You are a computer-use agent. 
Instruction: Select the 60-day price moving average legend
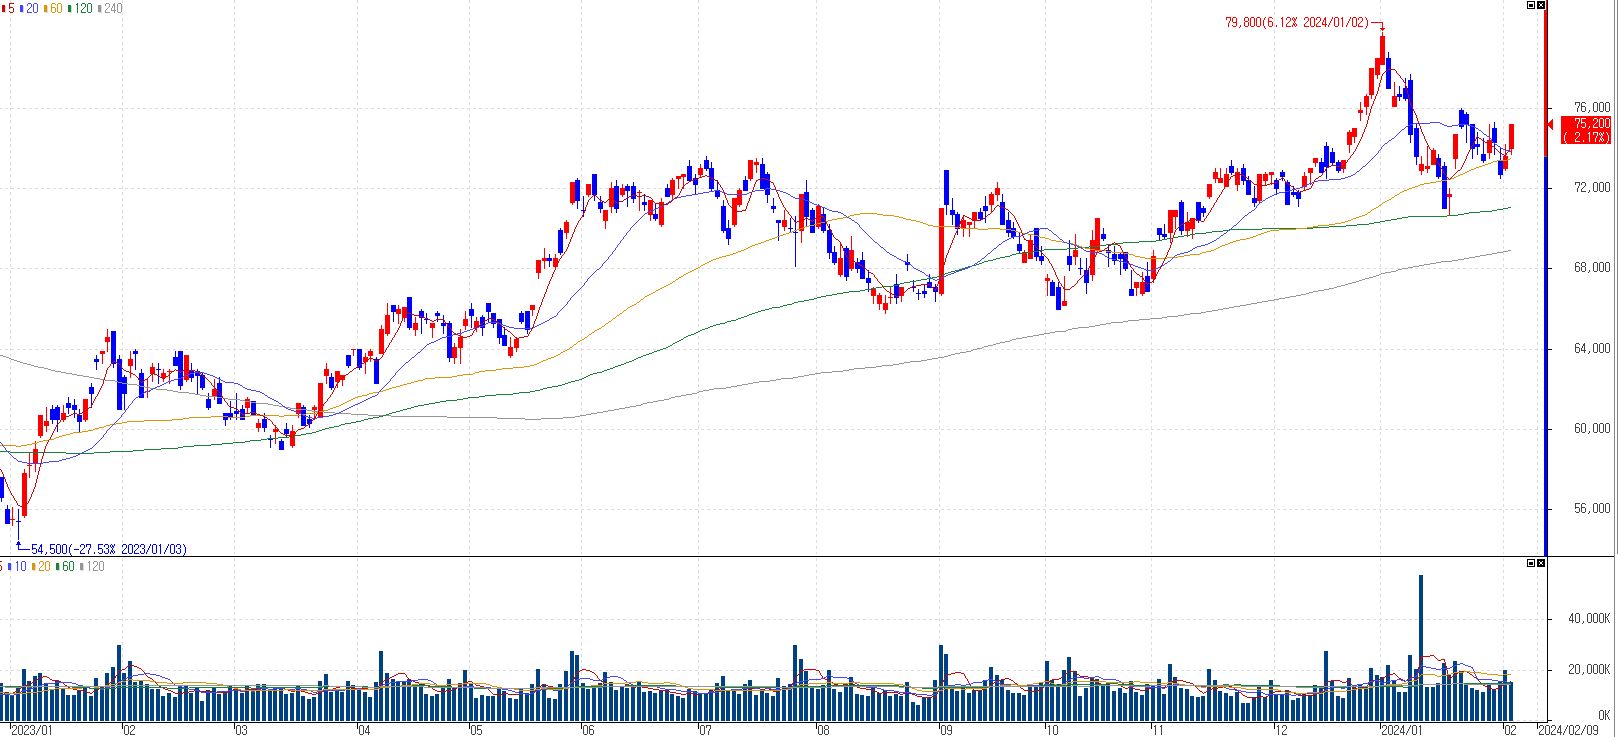54,8
